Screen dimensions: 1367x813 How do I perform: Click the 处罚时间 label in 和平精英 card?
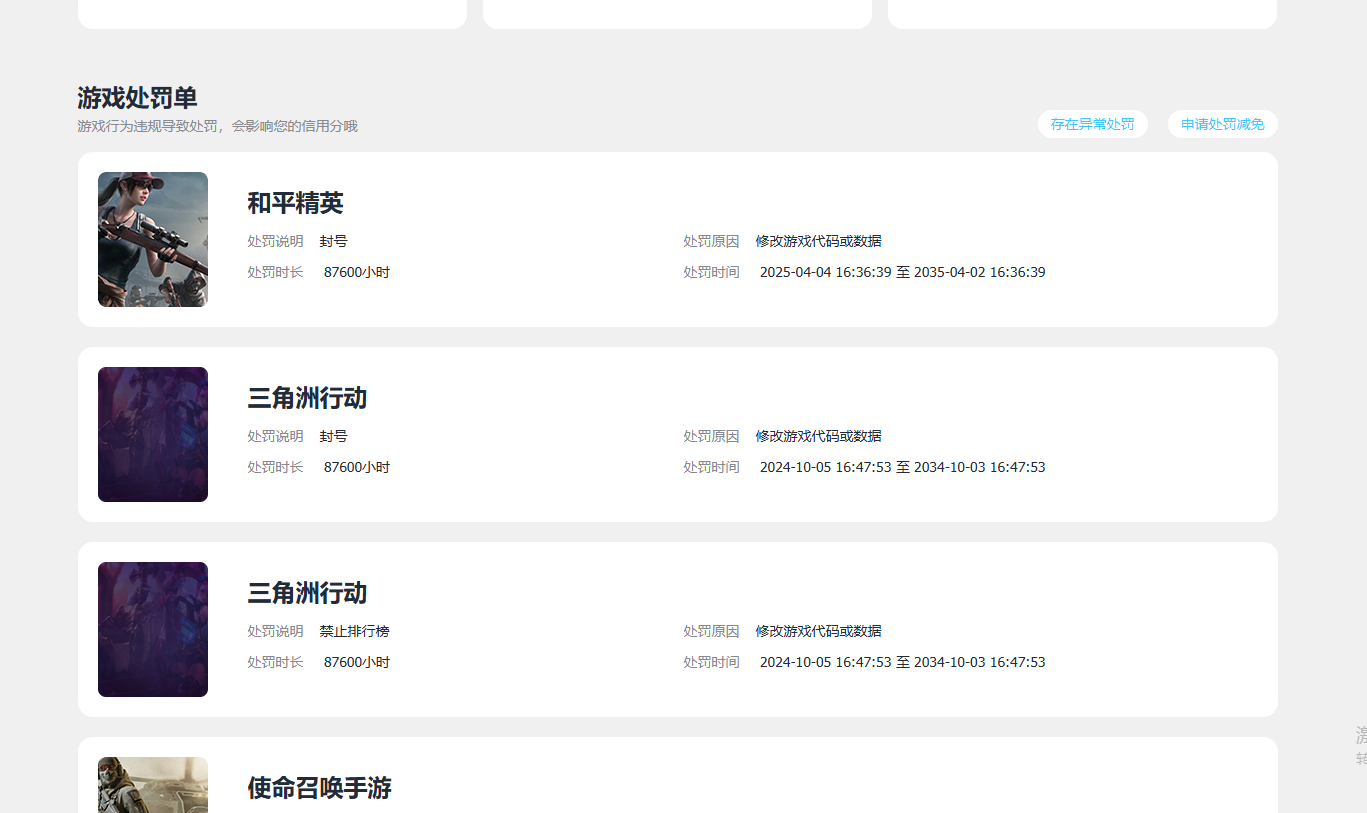point(711,272)
